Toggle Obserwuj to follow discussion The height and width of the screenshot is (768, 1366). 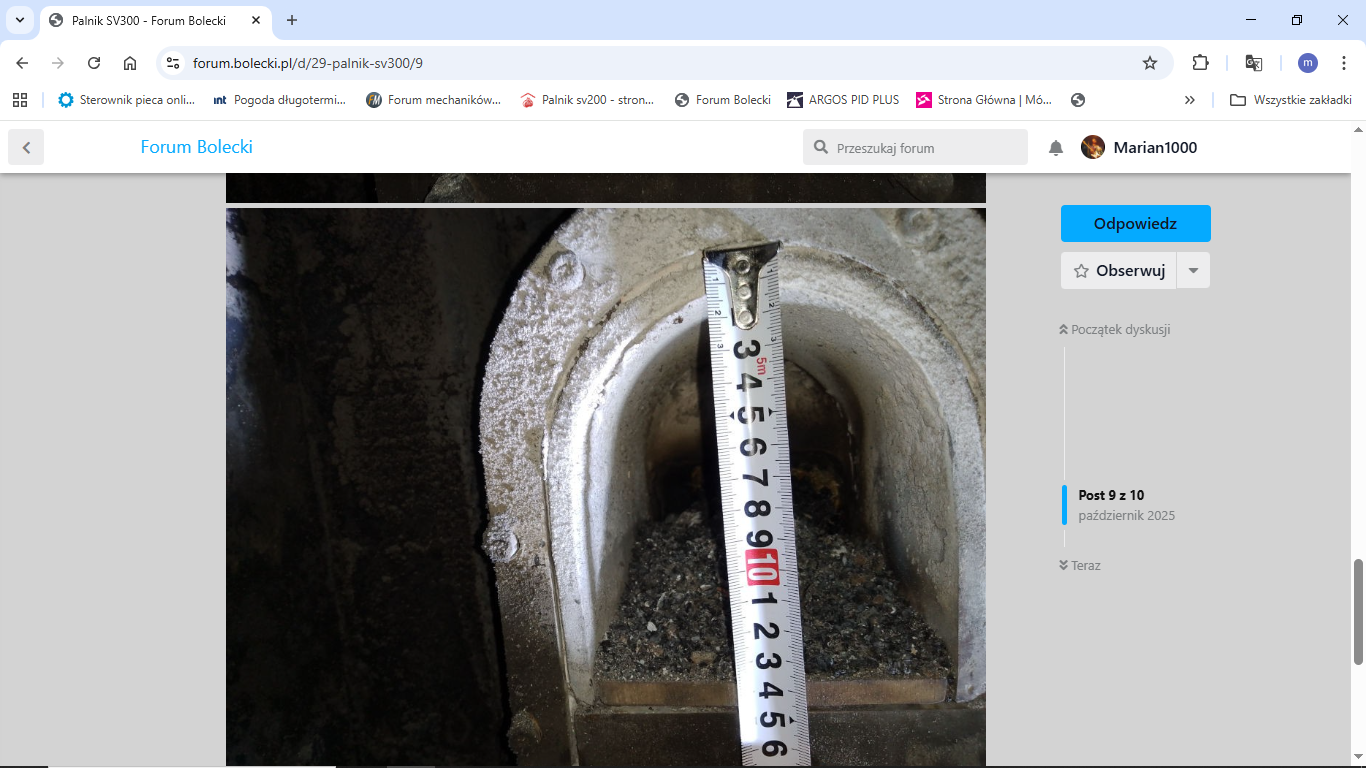tap(1119, 271)
